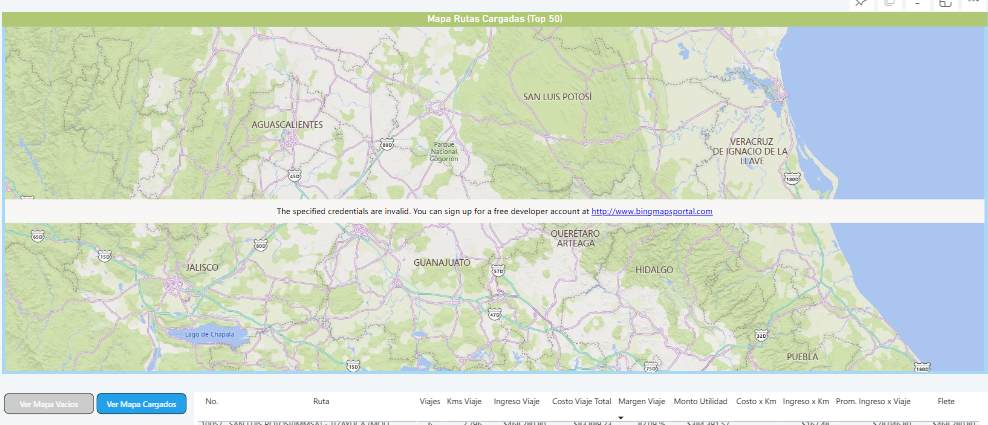Viewport: 988px width, 425px height.
Task: Click the Ingreso Viaje column header
Action: point(519,402)
